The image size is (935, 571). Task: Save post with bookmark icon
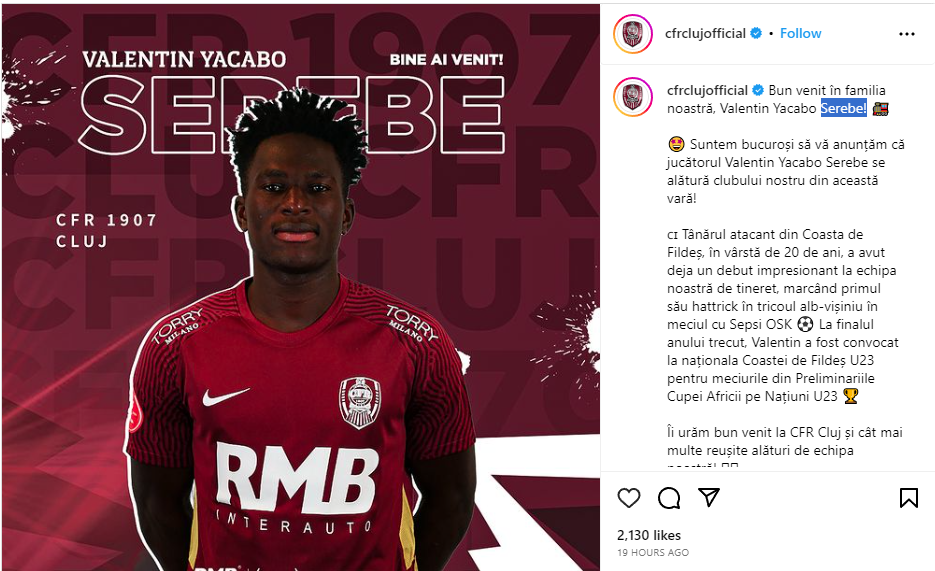point(908,498)
